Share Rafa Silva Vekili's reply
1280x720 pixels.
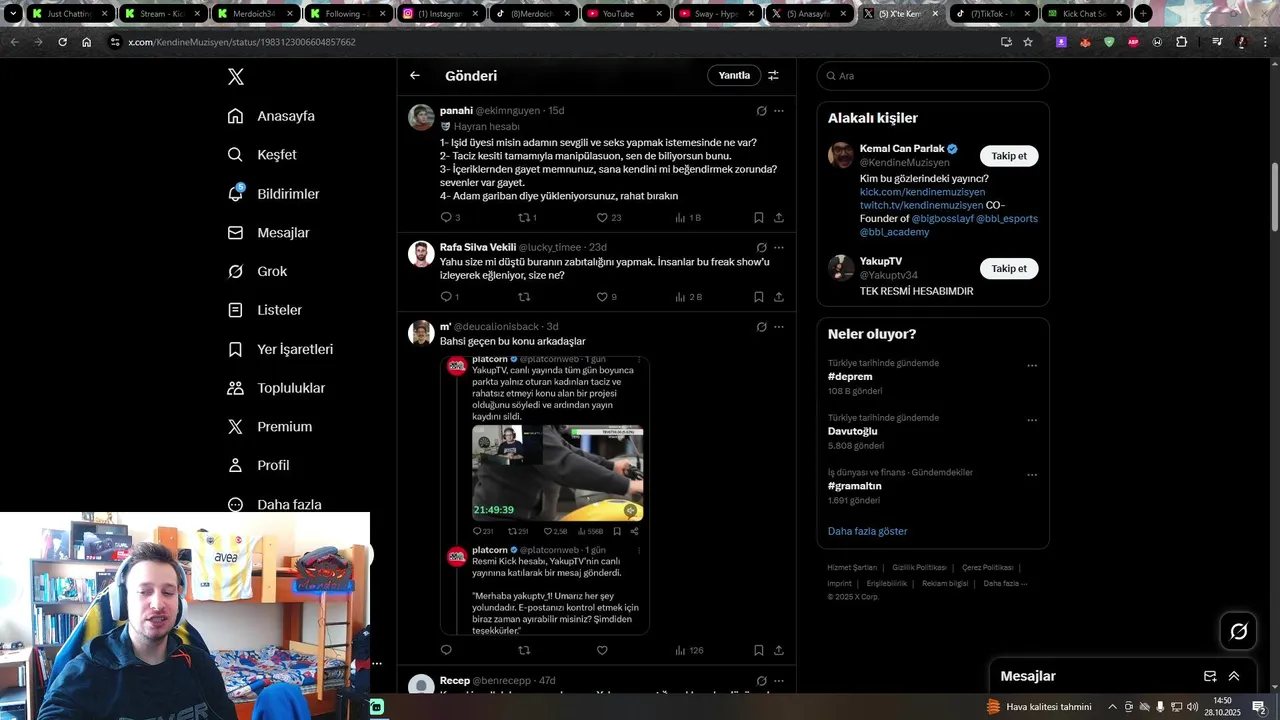[x=779, y=297]
